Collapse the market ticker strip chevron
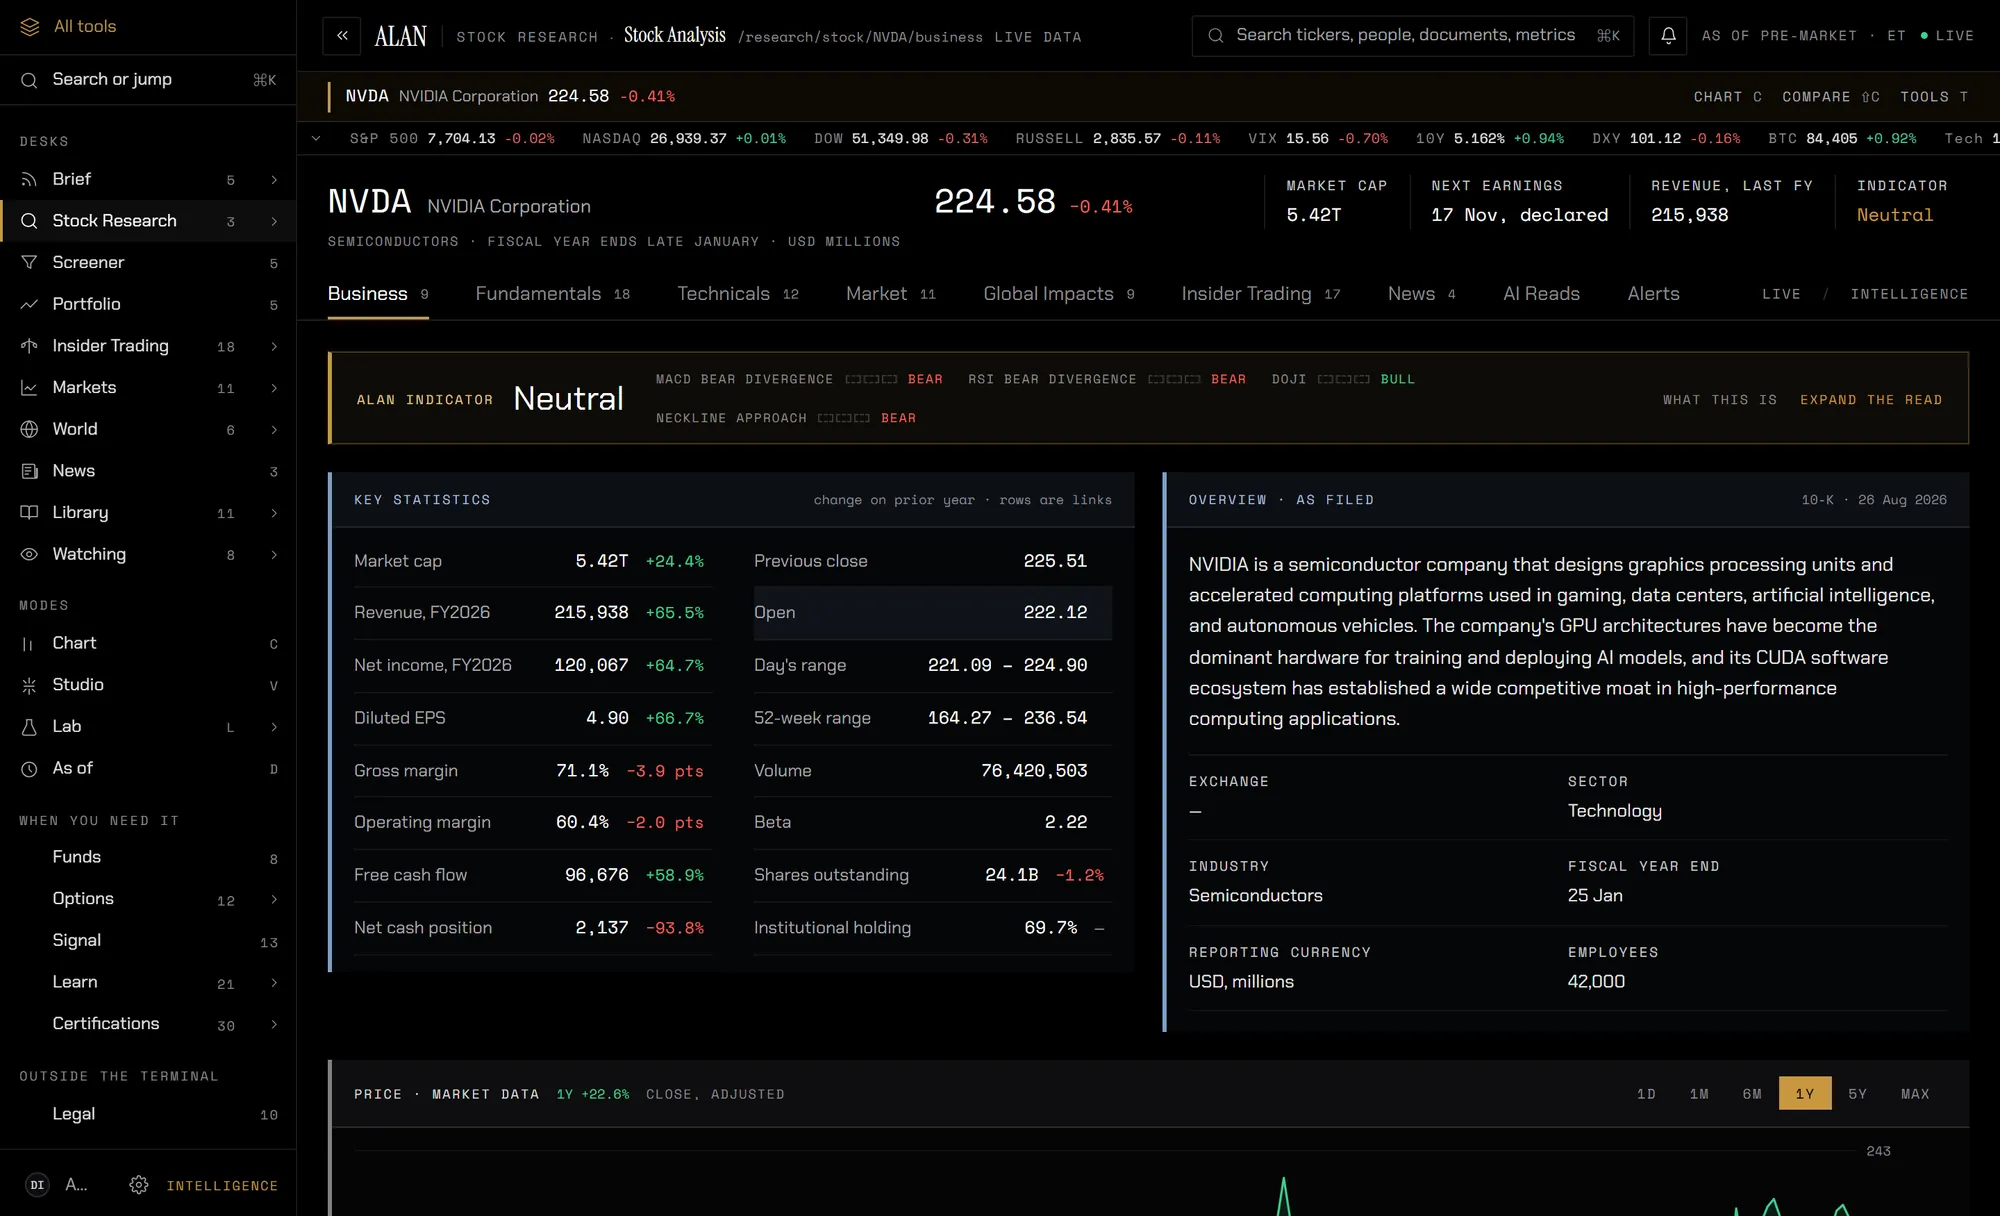This screenshot has width=2000, height=1216. click(316, 139)
